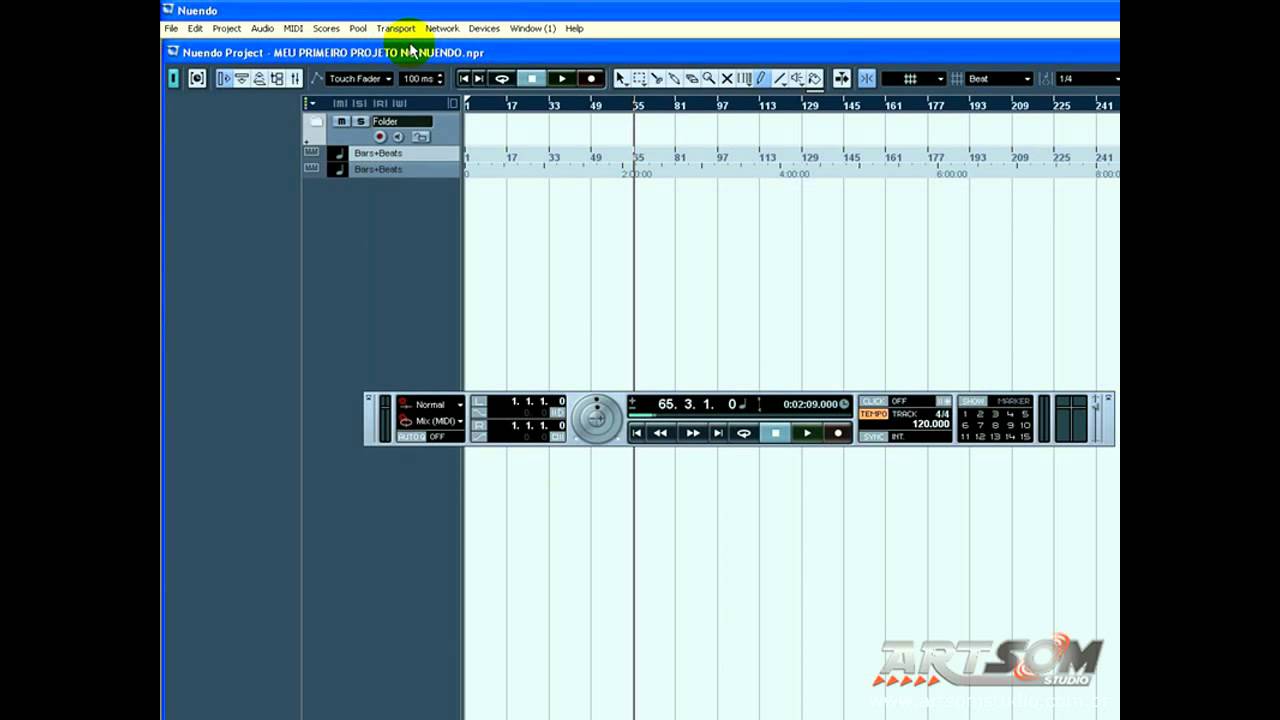Toggle Monitor speaker on Folder track
Screen dimensions: 1280x720
[x=397, y=136]
